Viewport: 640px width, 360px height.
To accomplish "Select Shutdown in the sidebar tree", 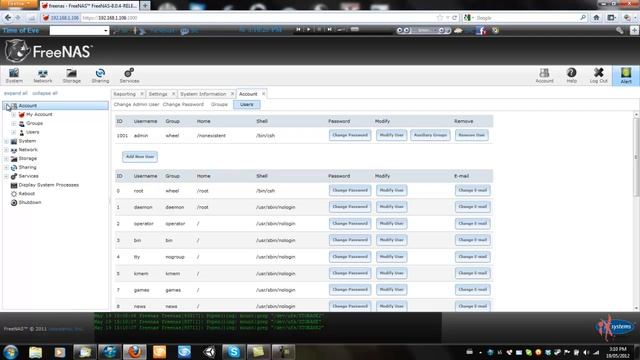I will [x=30, y=202].
